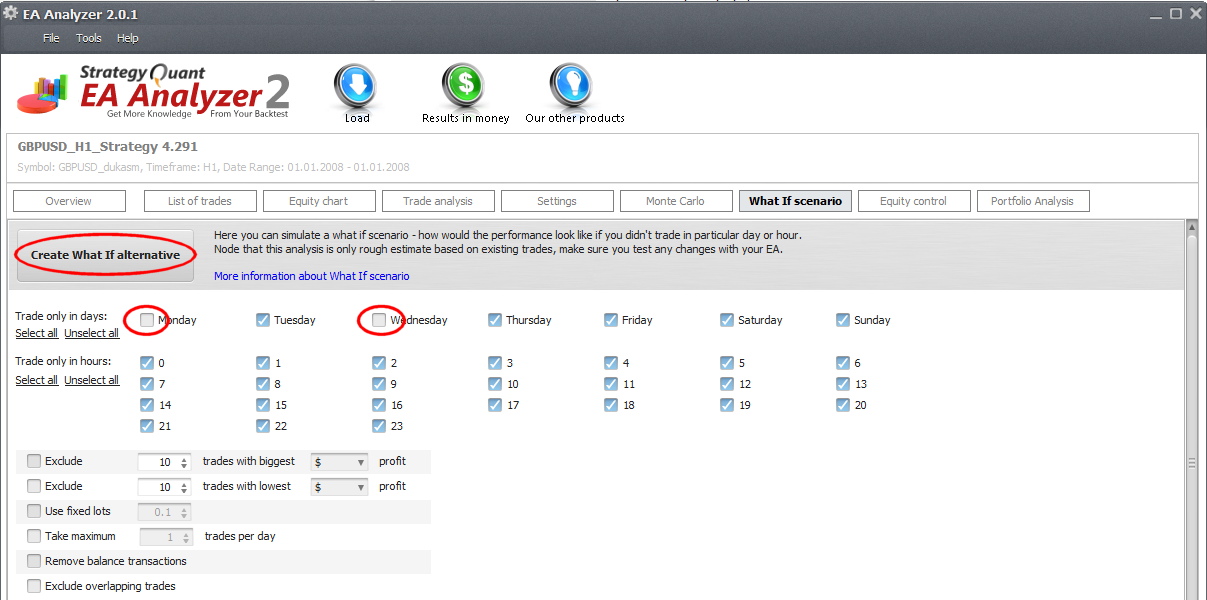This screenshot has width=1207, height=600.
Task: Click the lowest profit trades count field
Action: 163,487
